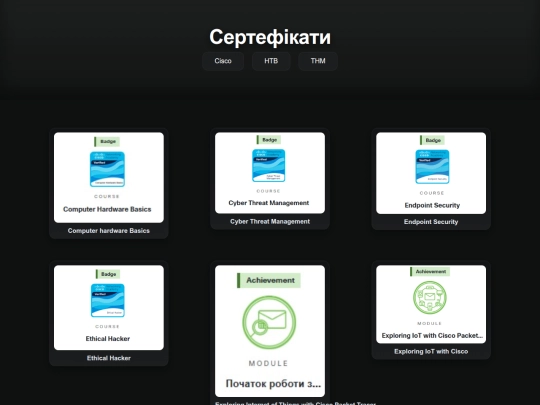Open the Computer Hardware Basics badge icon
Image resolution: width=540 pixels, height=405 pixels.
[x=107, y=169]
